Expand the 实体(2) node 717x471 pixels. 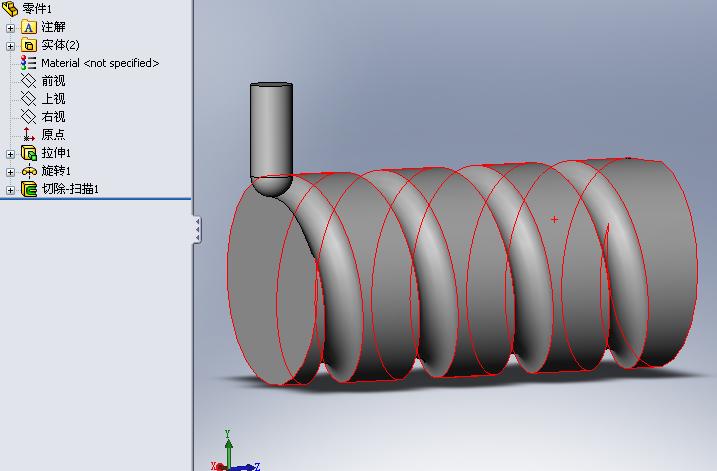click(x=10, y=46)
